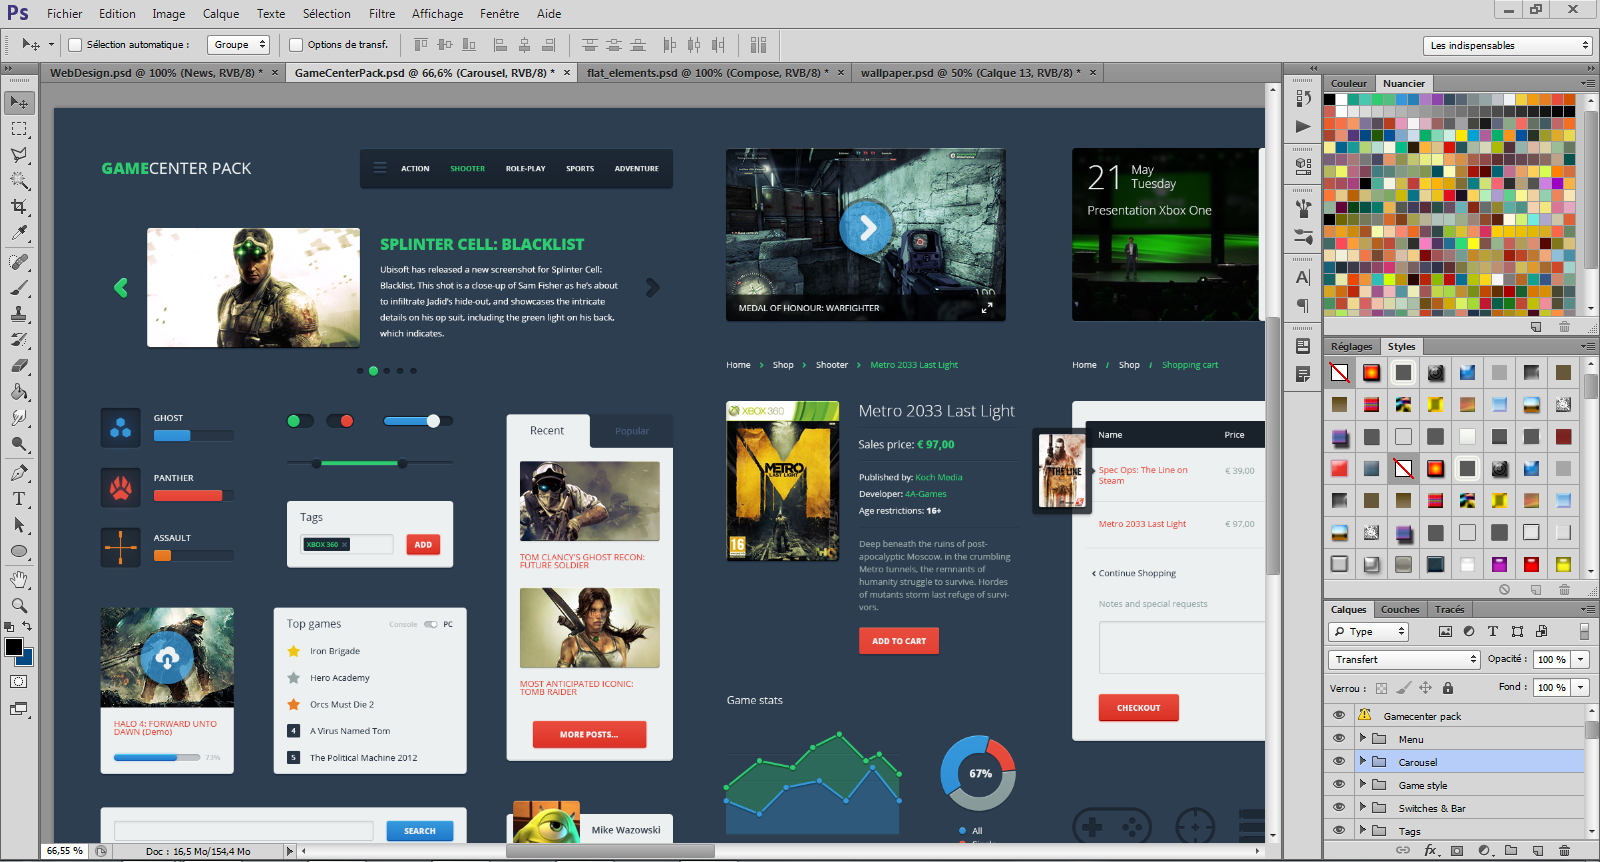Open Fond slider dropdown arrow
This screenshot has height=862, width=1600.
pyautogui.click(x=1581, y=687)
